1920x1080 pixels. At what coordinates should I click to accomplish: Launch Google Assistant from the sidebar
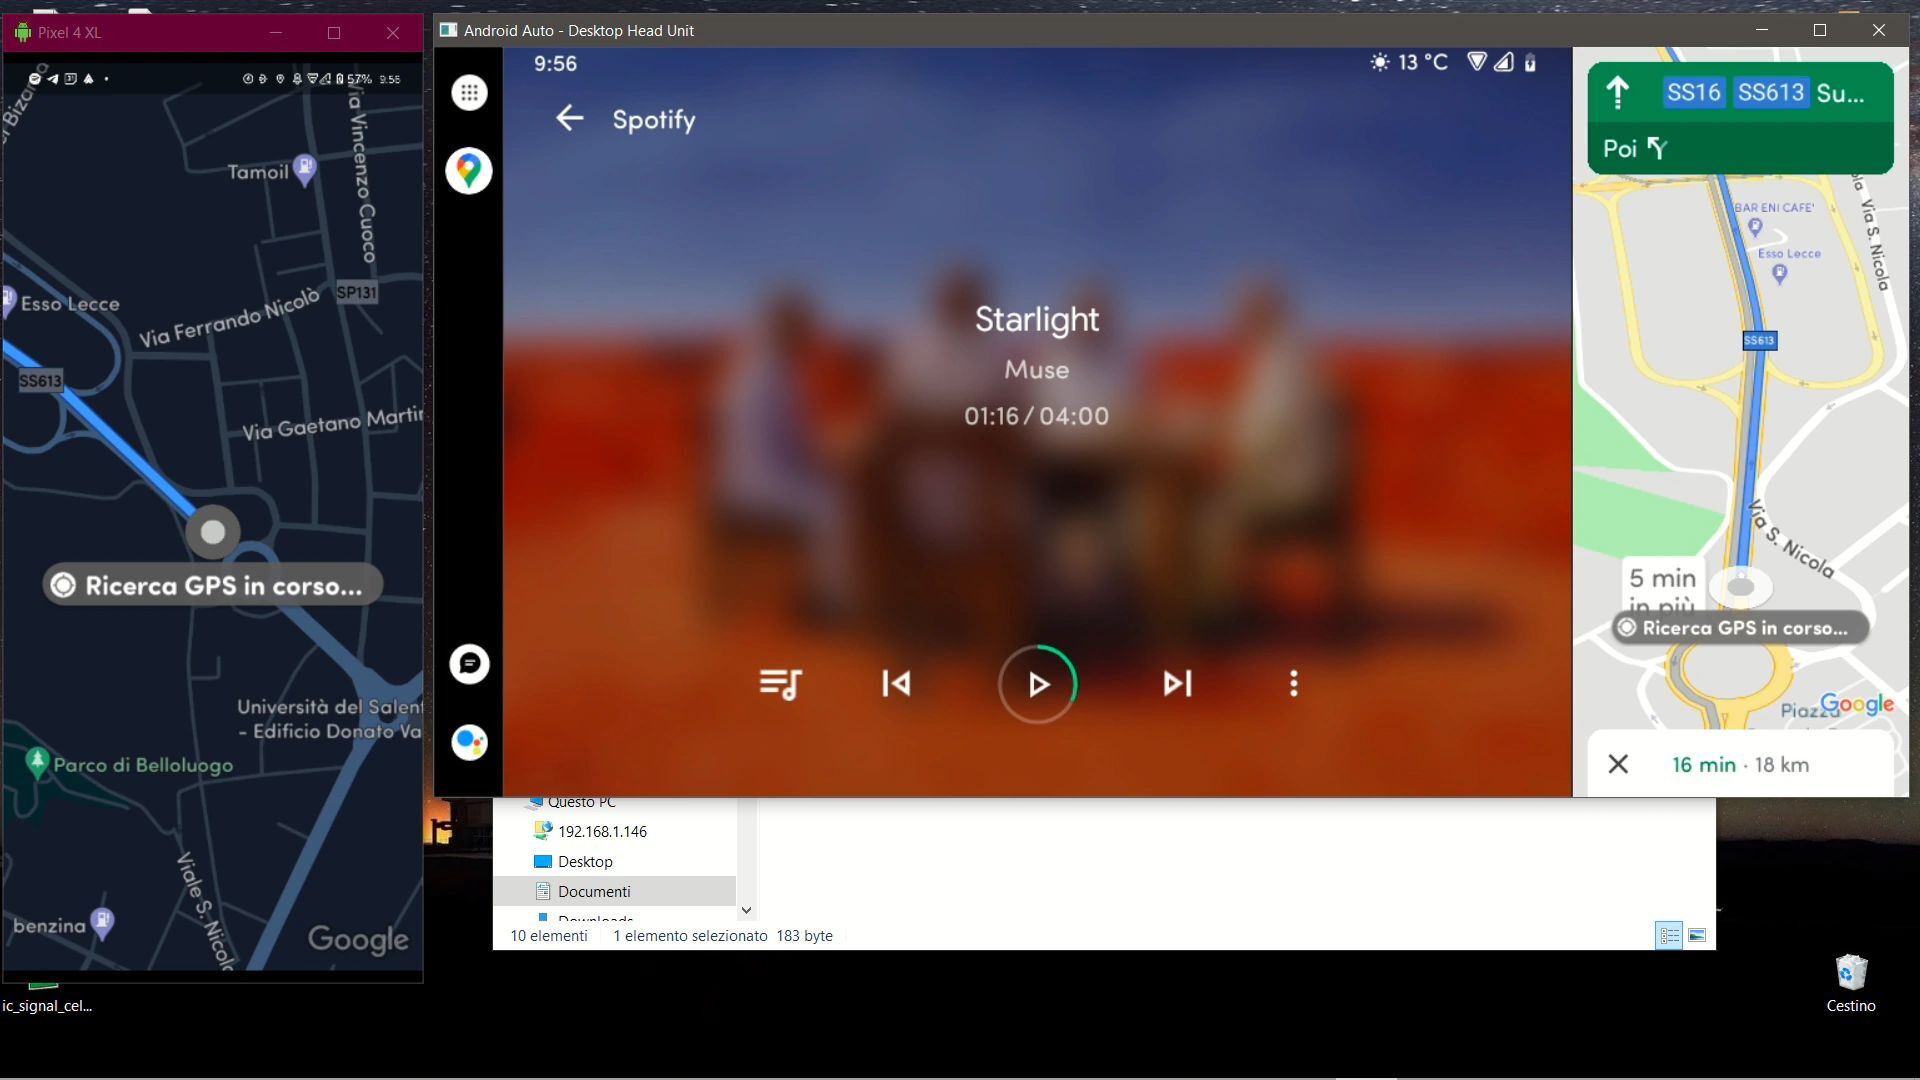468,742
